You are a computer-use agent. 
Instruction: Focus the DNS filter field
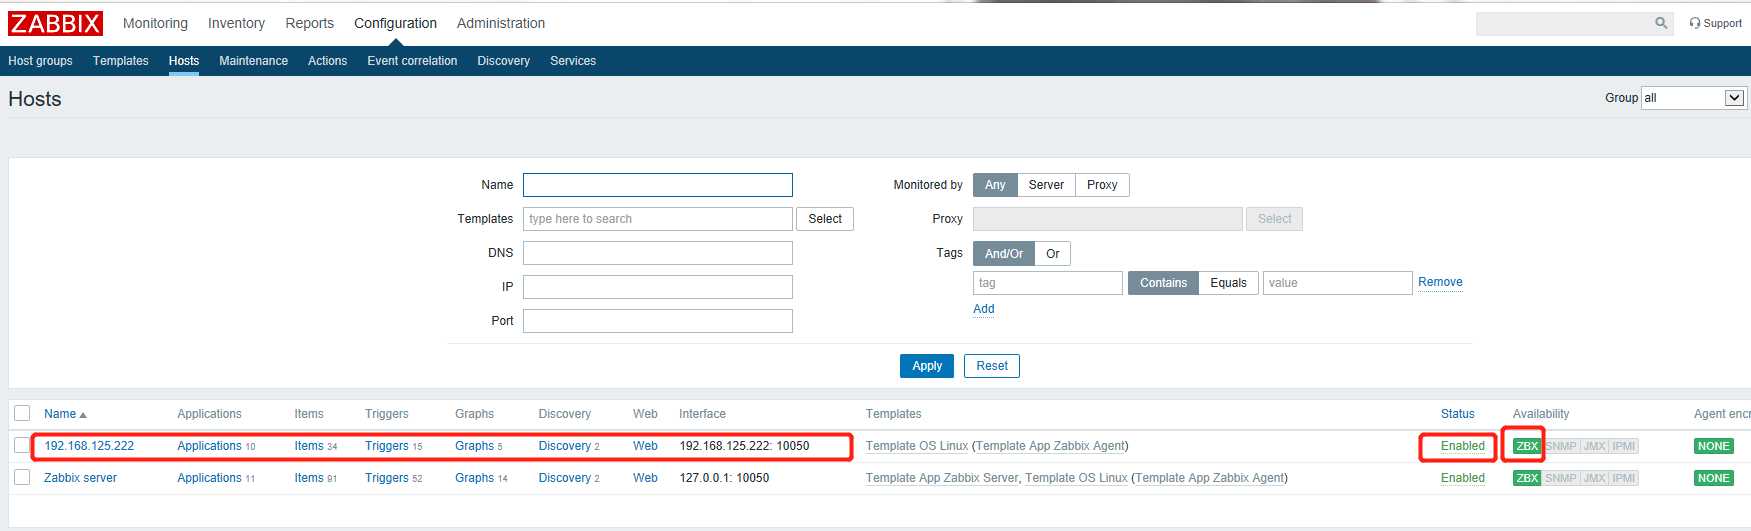658,253
